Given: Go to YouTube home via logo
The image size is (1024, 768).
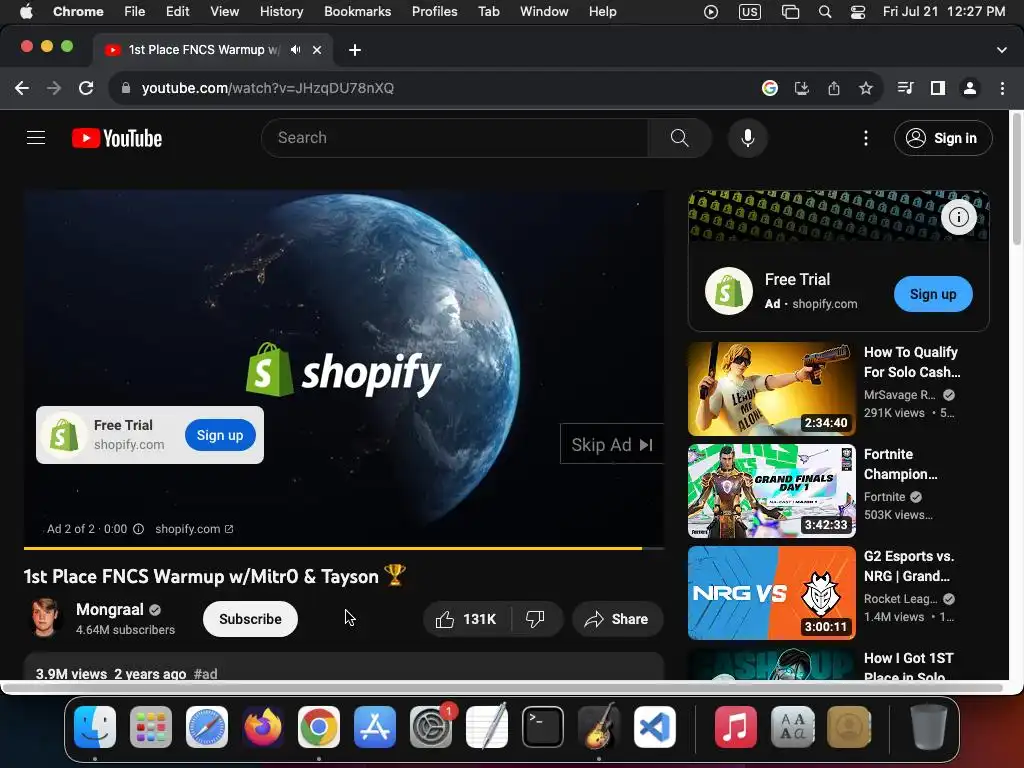Looking at the screenshot, I should (117, 138).
